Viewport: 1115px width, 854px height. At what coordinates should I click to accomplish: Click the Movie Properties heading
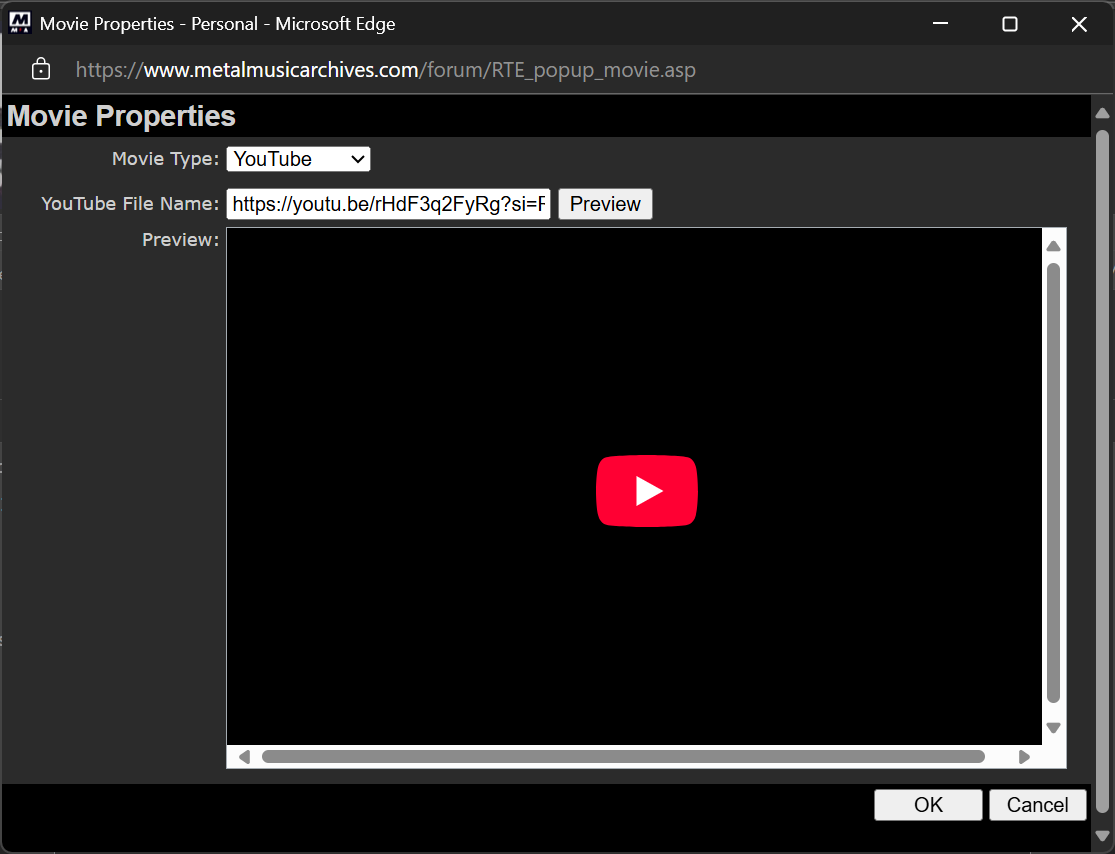(121, 116)
